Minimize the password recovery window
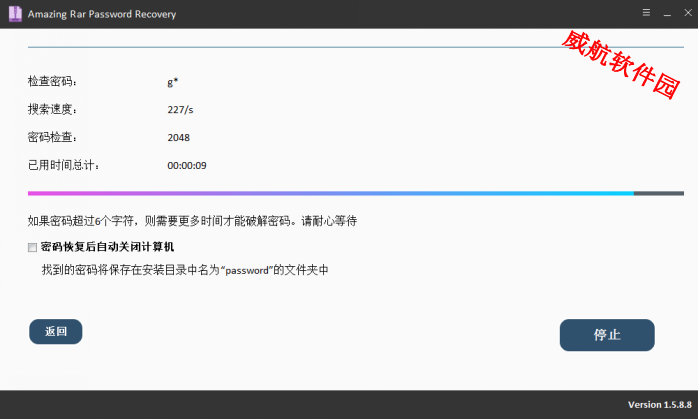The image size is (698, 419). click(x=667, y=13)
